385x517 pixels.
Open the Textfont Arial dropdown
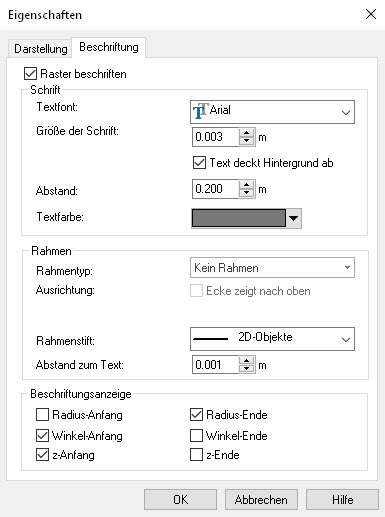point(272,112)
